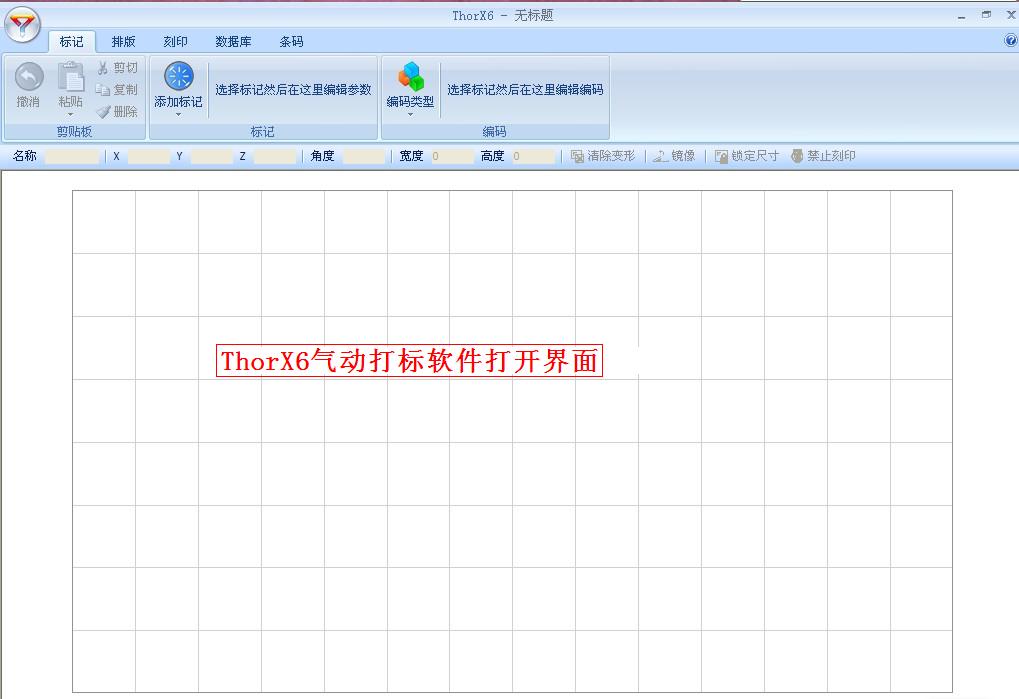Image resolution: width=1019 pixels, height=699 pixels.
Task: Click the 复制 copy icon
Action: click(103, 90)
